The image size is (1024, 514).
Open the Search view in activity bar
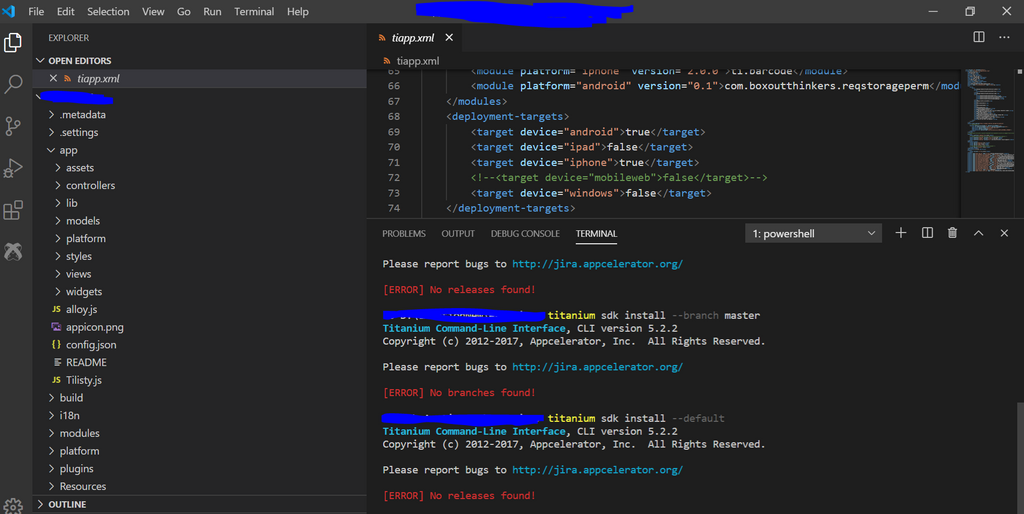(x=13, y=84)
